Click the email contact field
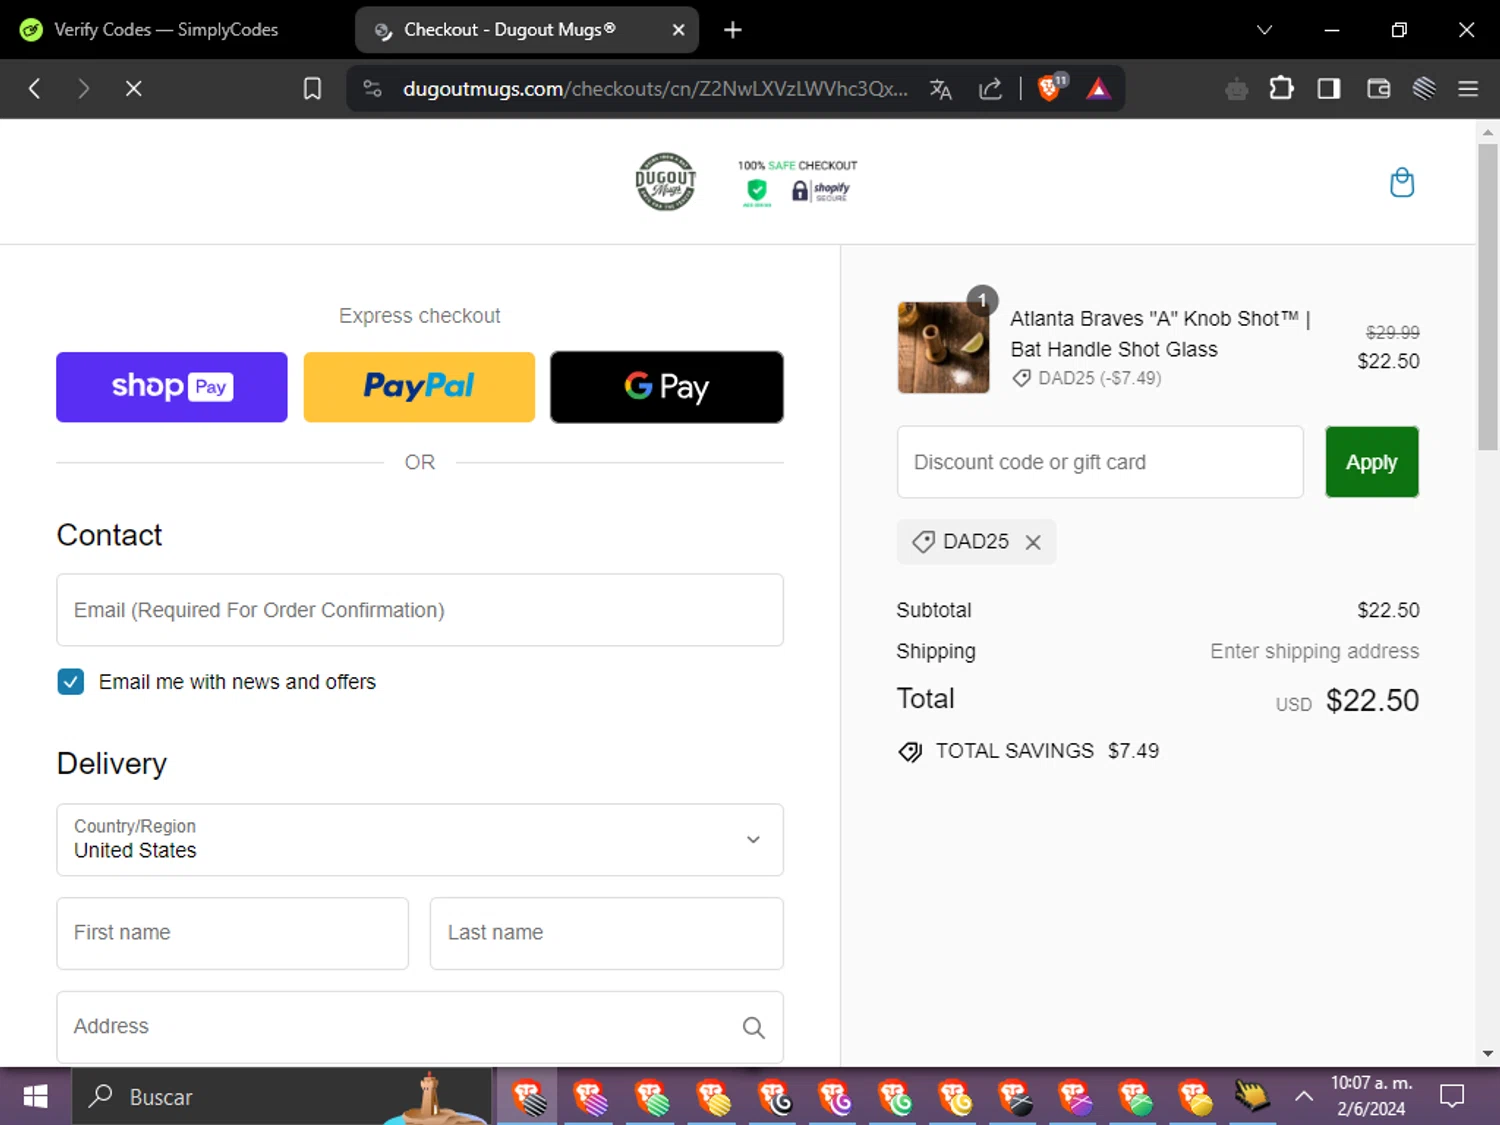 (420, 610)
